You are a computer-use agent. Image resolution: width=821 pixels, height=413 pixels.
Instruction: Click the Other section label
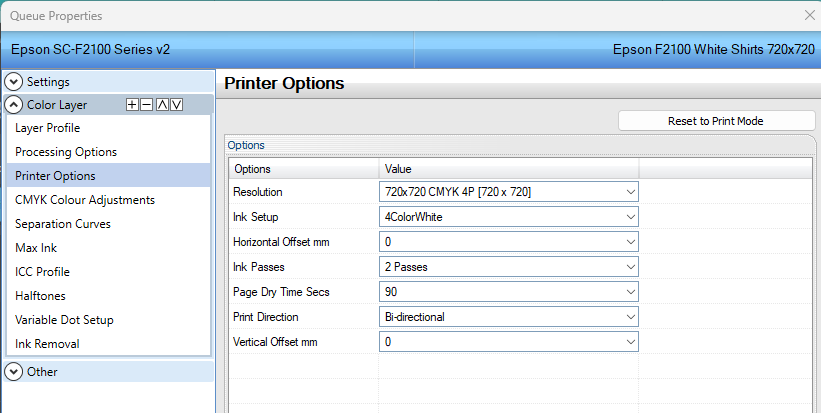click(42, 372)
